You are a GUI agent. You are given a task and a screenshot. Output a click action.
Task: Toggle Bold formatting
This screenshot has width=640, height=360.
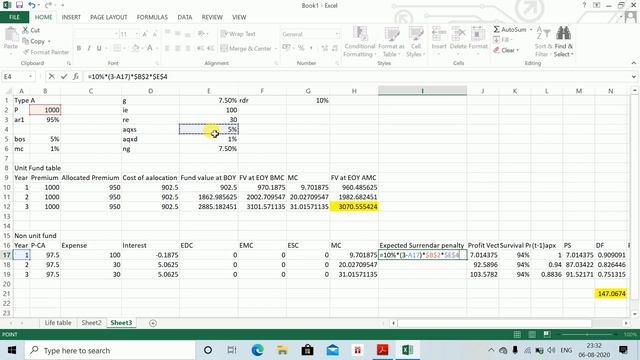pyautogui.click(x=79, y=48)
